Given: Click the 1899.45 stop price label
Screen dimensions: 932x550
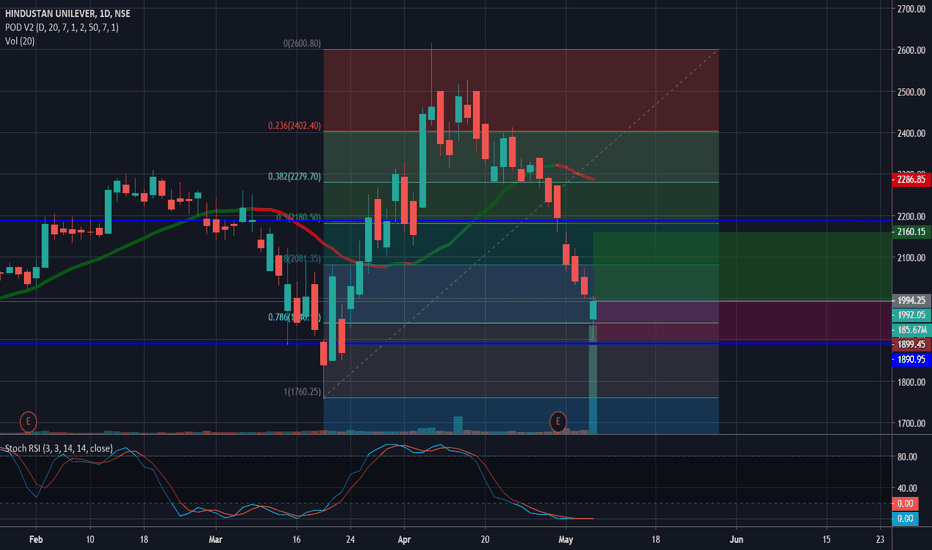Looking at the screenshot, I should [911, 344].
